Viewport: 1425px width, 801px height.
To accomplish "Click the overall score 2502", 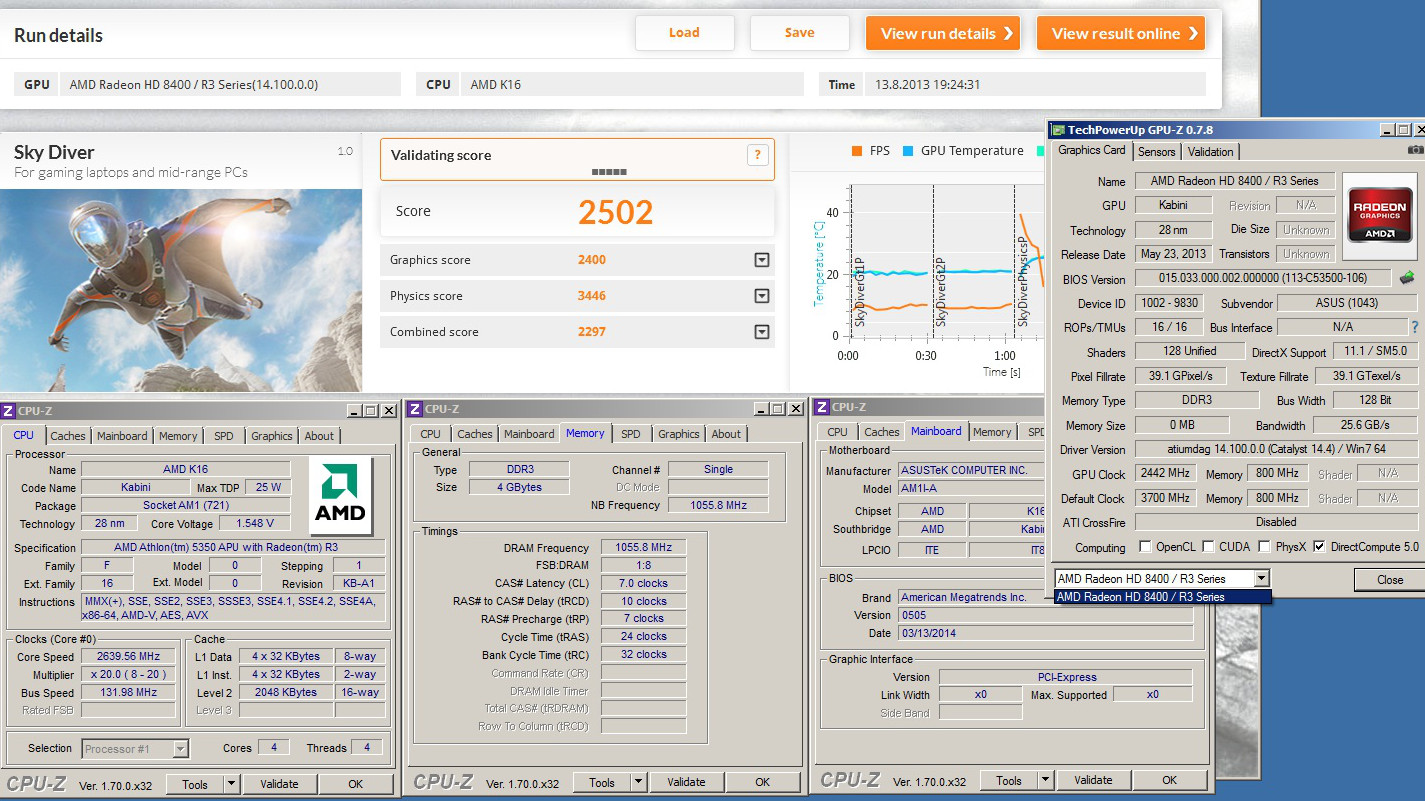I will pos(616,212).
